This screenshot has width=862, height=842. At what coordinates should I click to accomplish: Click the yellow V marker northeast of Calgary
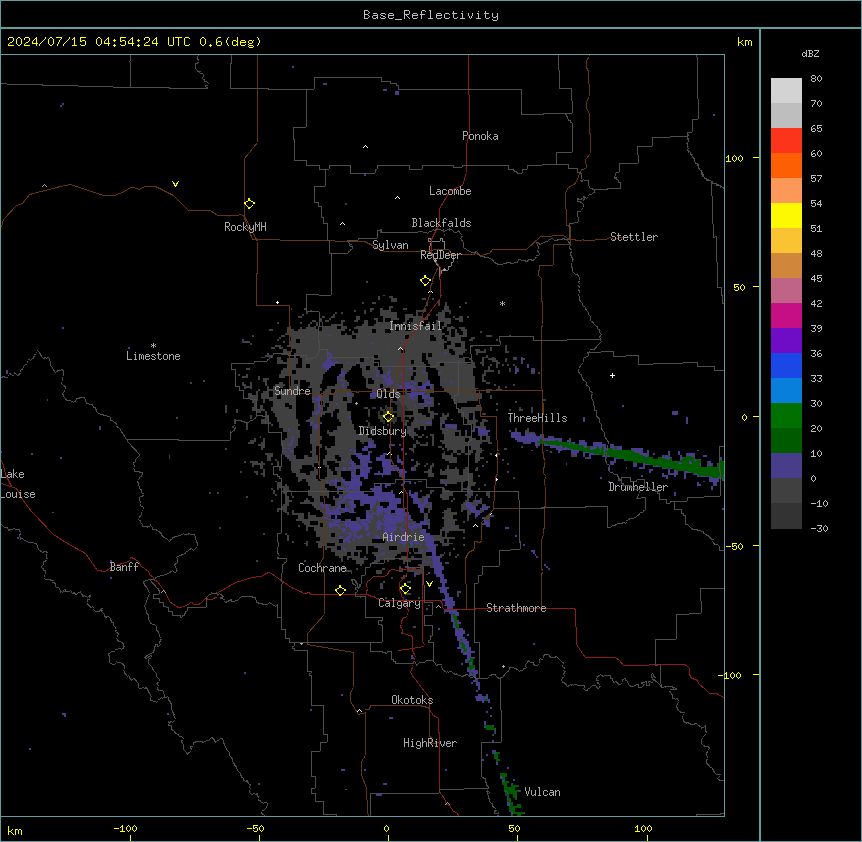tap(429, 584)
